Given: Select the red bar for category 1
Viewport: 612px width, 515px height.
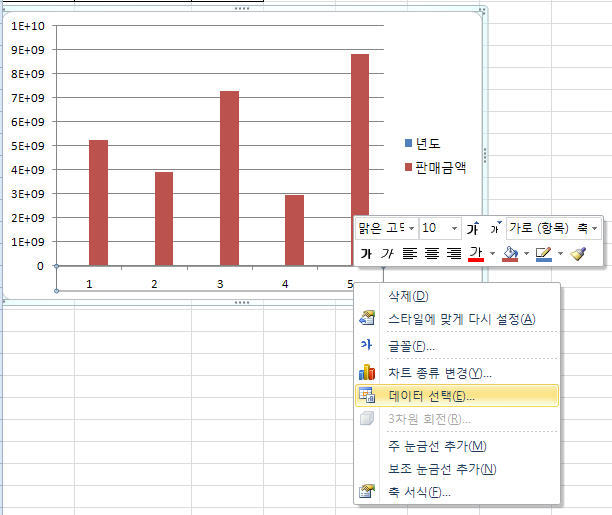Looking at the screenshot, I should pos(98,203).
